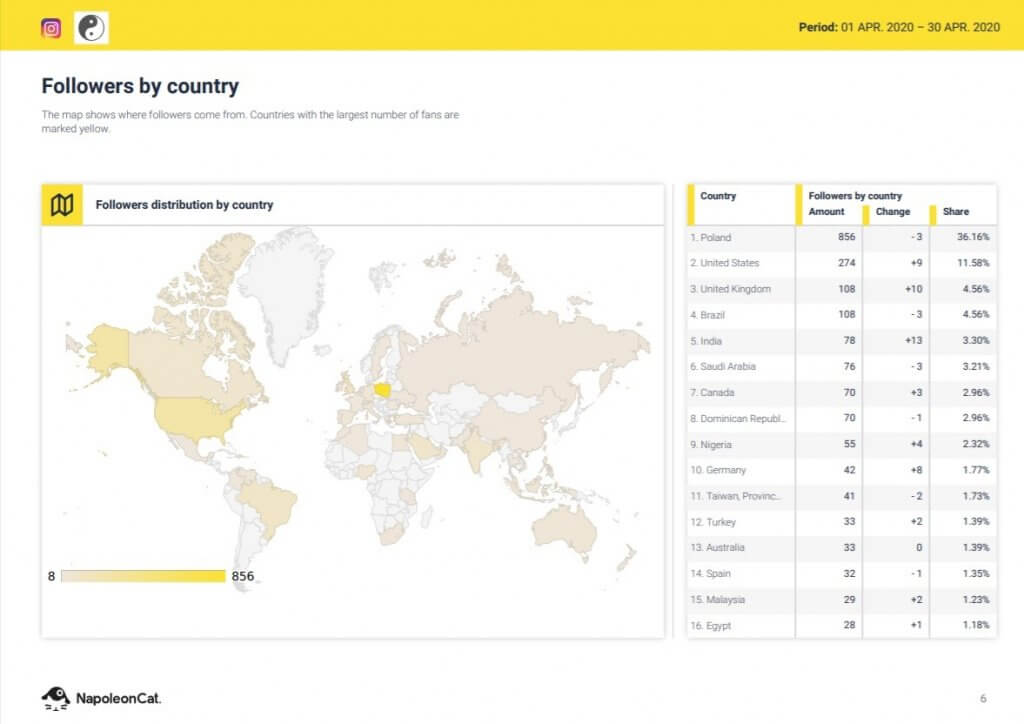Viewport: 1024px width, 724px height.
Task: Select the Country column header
Action: pos(718,196)
